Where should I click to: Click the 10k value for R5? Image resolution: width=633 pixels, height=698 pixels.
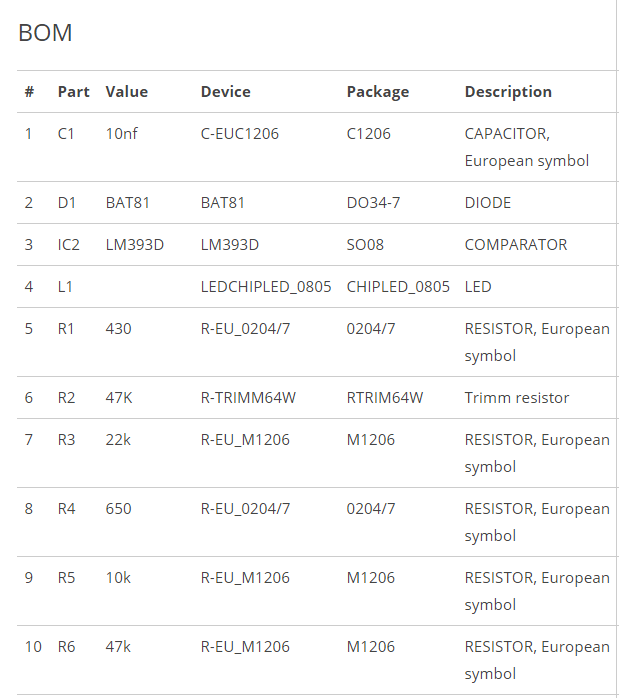pyautogui.click(x=118, y=578)
